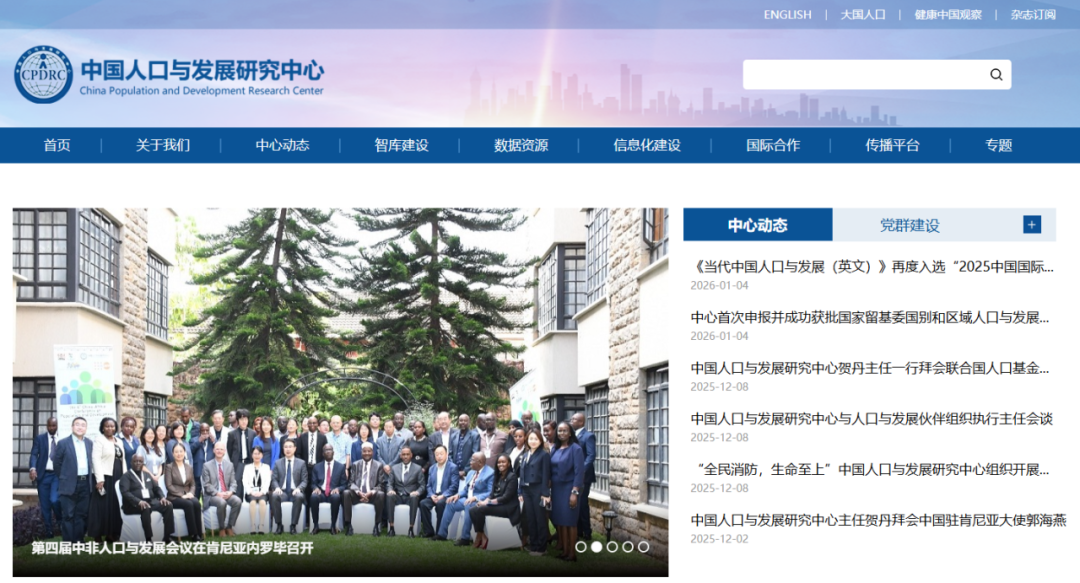Screen dimensions: 1080x583
Task: Click the featured carousel photo banner
Action: (x=337, y=380)
